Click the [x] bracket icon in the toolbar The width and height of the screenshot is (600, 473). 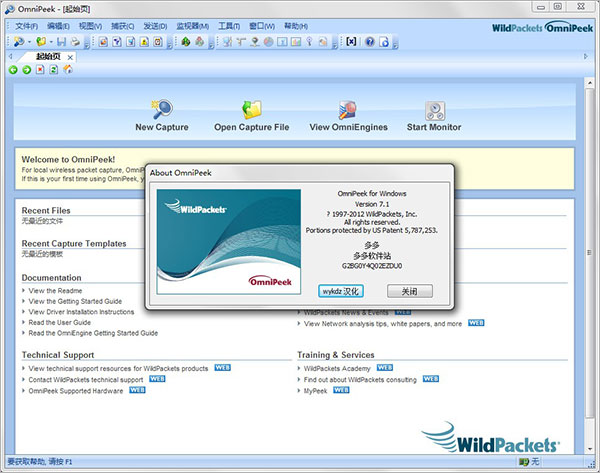(351, 41)
